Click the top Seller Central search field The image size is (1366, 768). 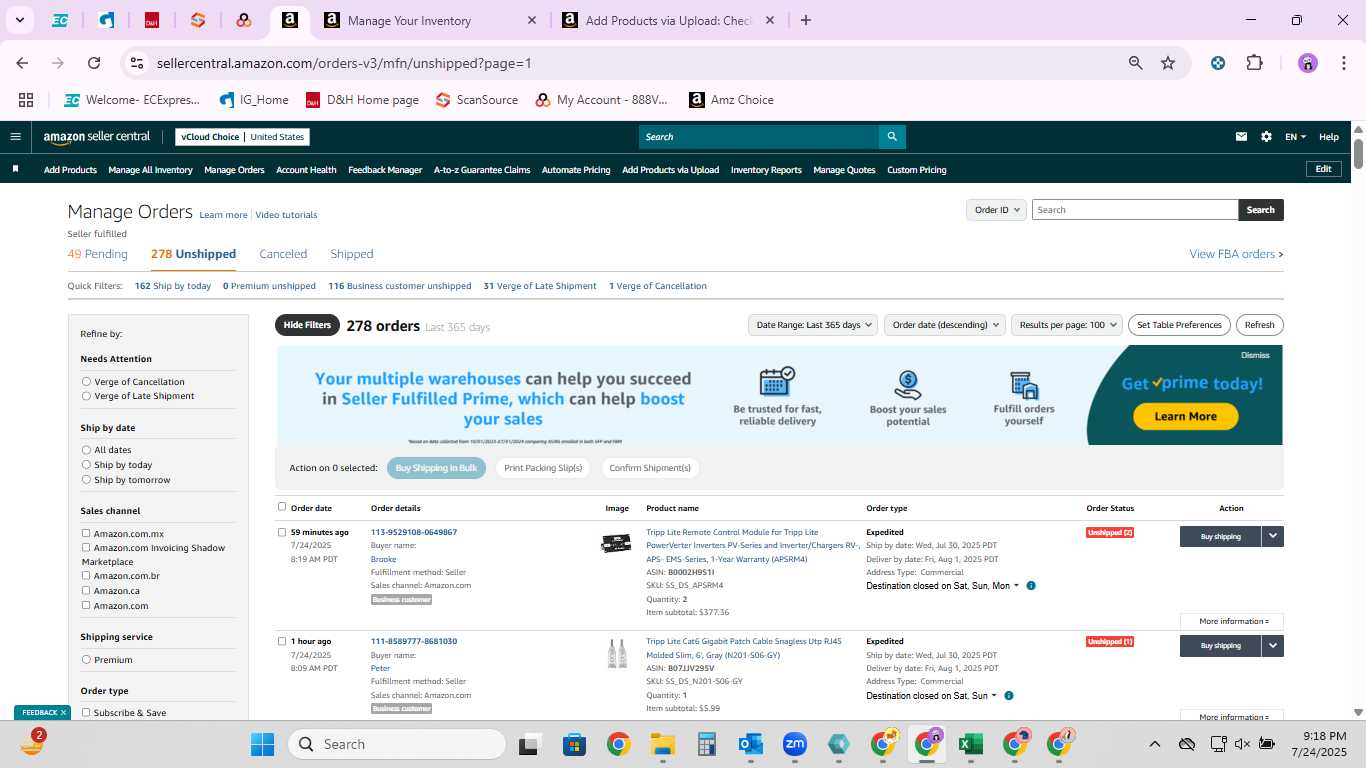coord(759,137)
